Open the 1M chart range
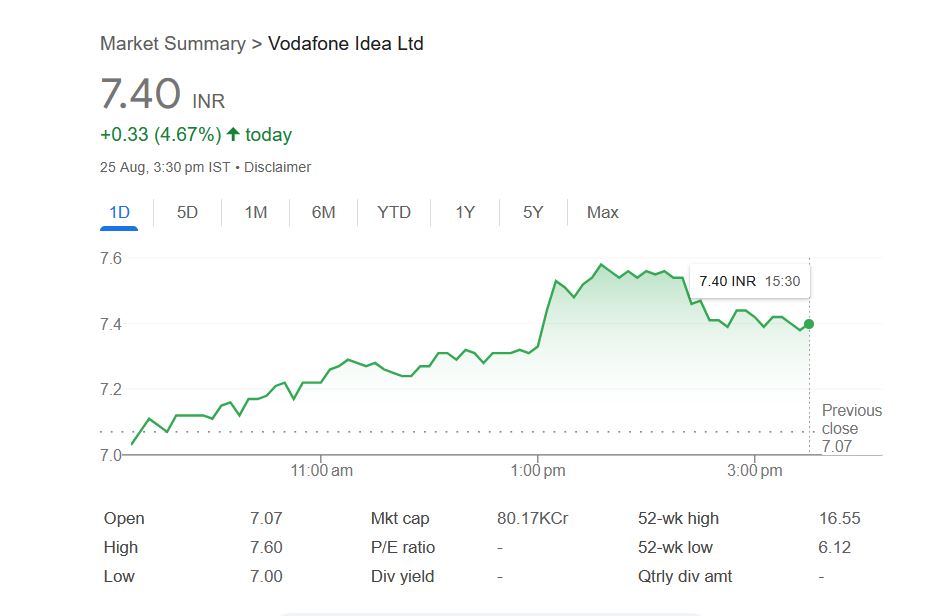The height and width of the screenshot is (616, 938). pyautogui.click(x=256, y=212)
